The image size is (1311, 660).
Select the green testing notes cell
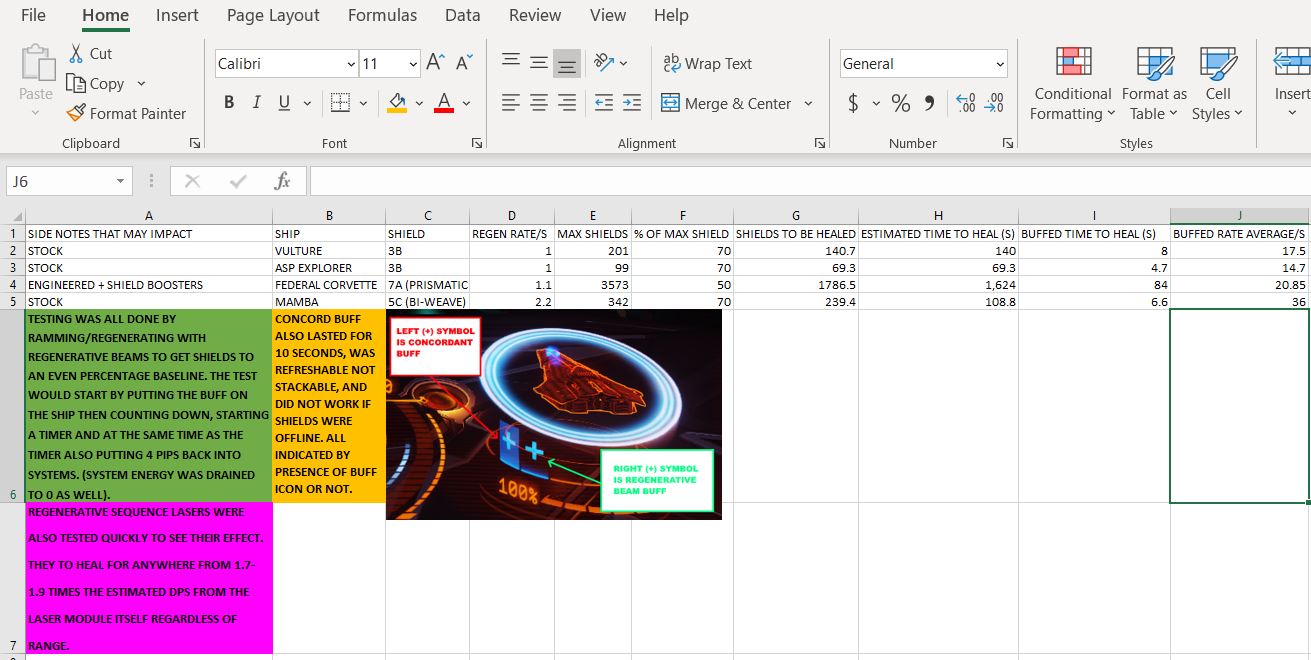148,406
